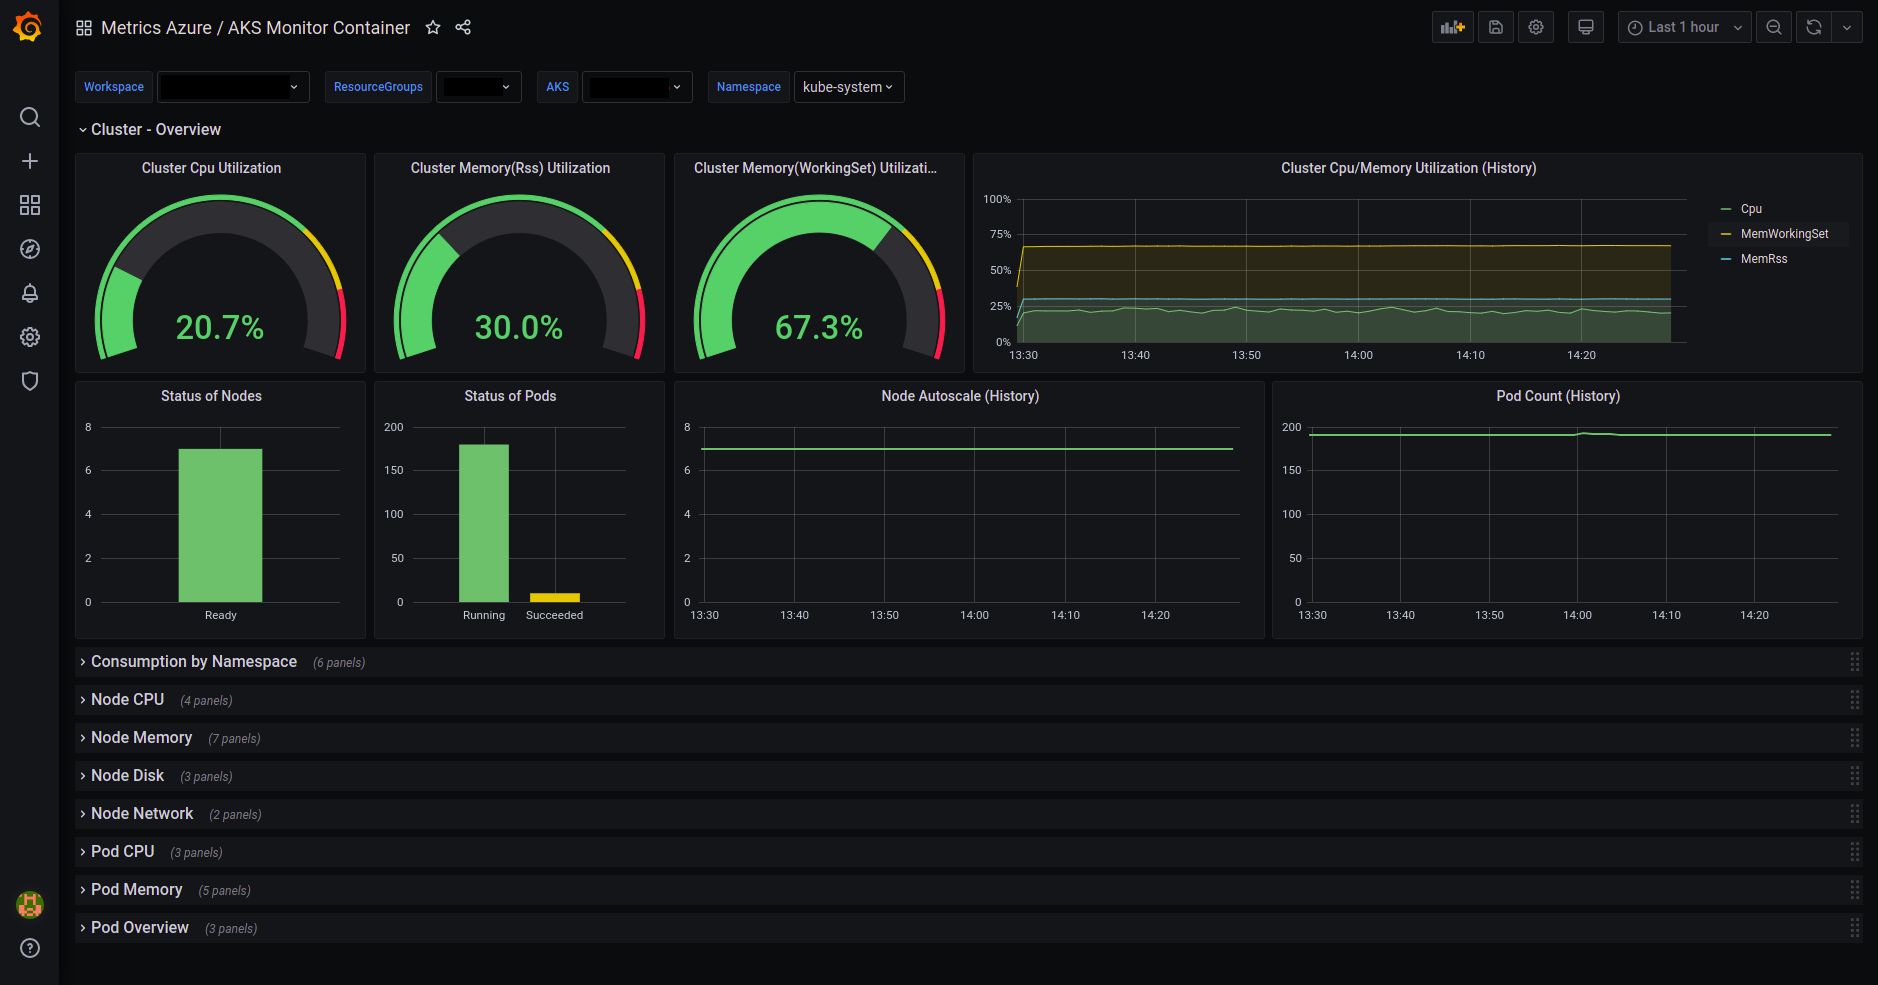Open the Alerting bell icon

coord(30,293)
